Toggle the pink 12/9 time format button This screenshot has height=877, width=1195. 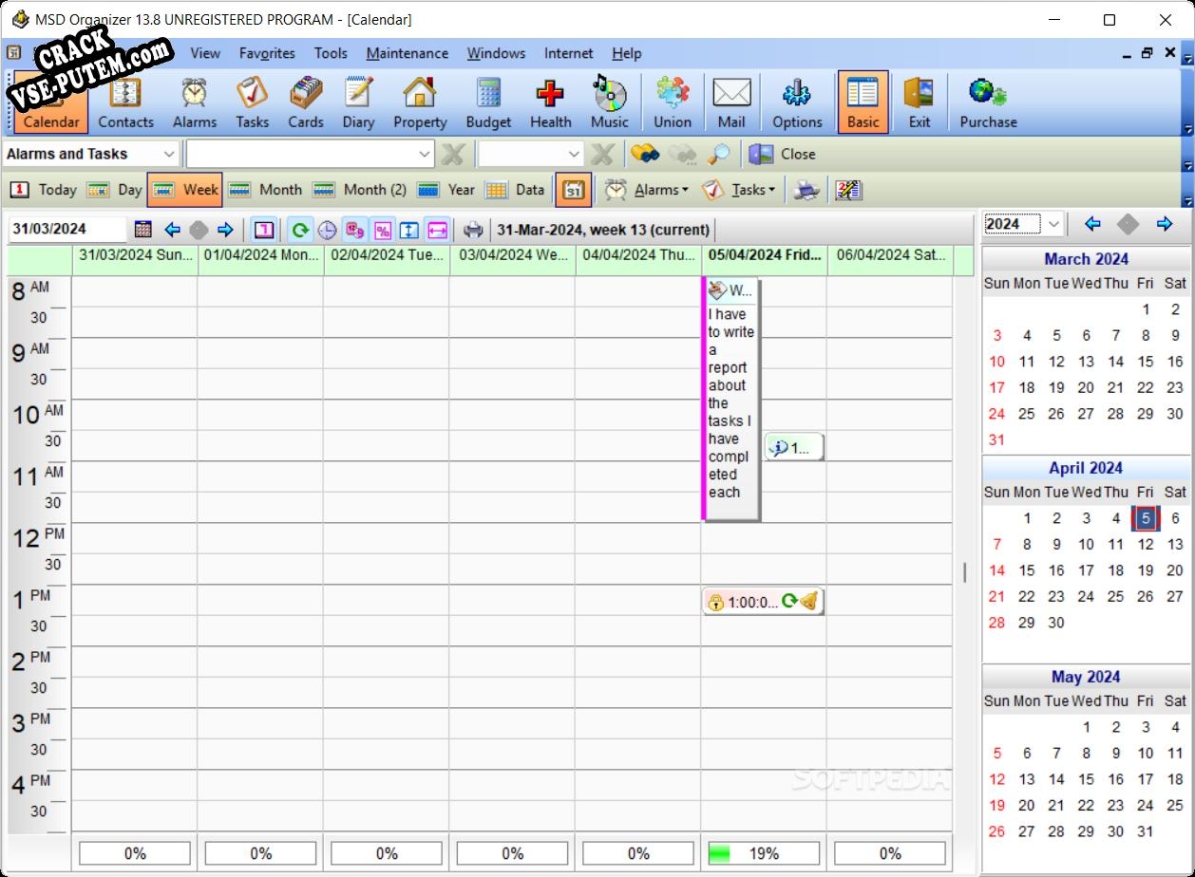click(x=354, y=229)
